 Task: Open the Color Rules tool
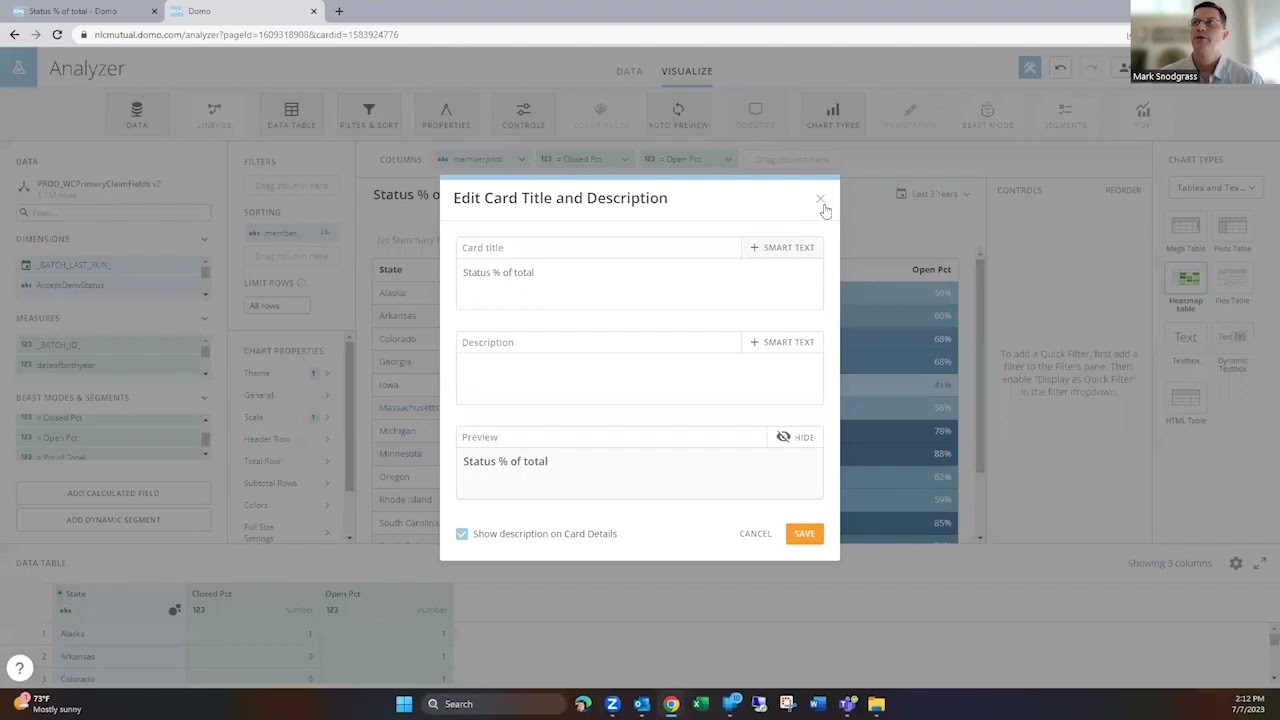pos(600,115)
